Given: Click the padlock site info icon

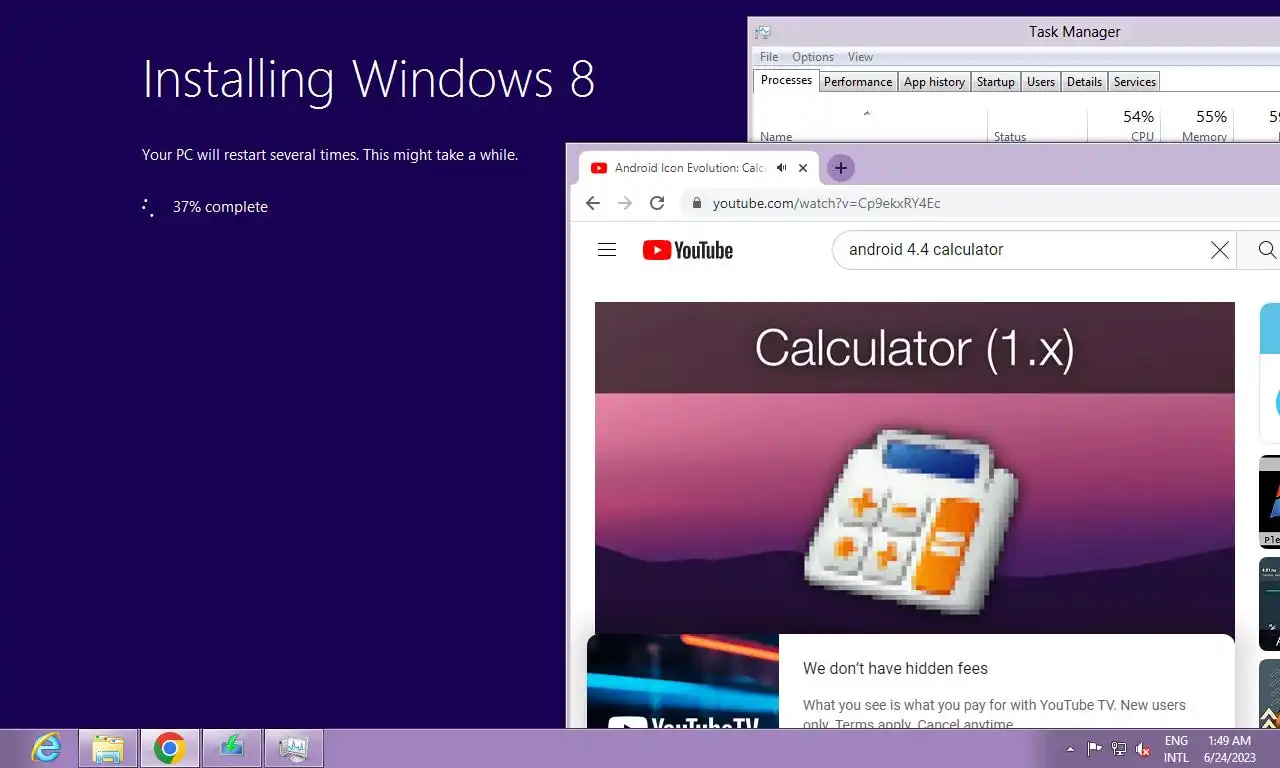Looking at the screenshot, I should pos(696,203).
